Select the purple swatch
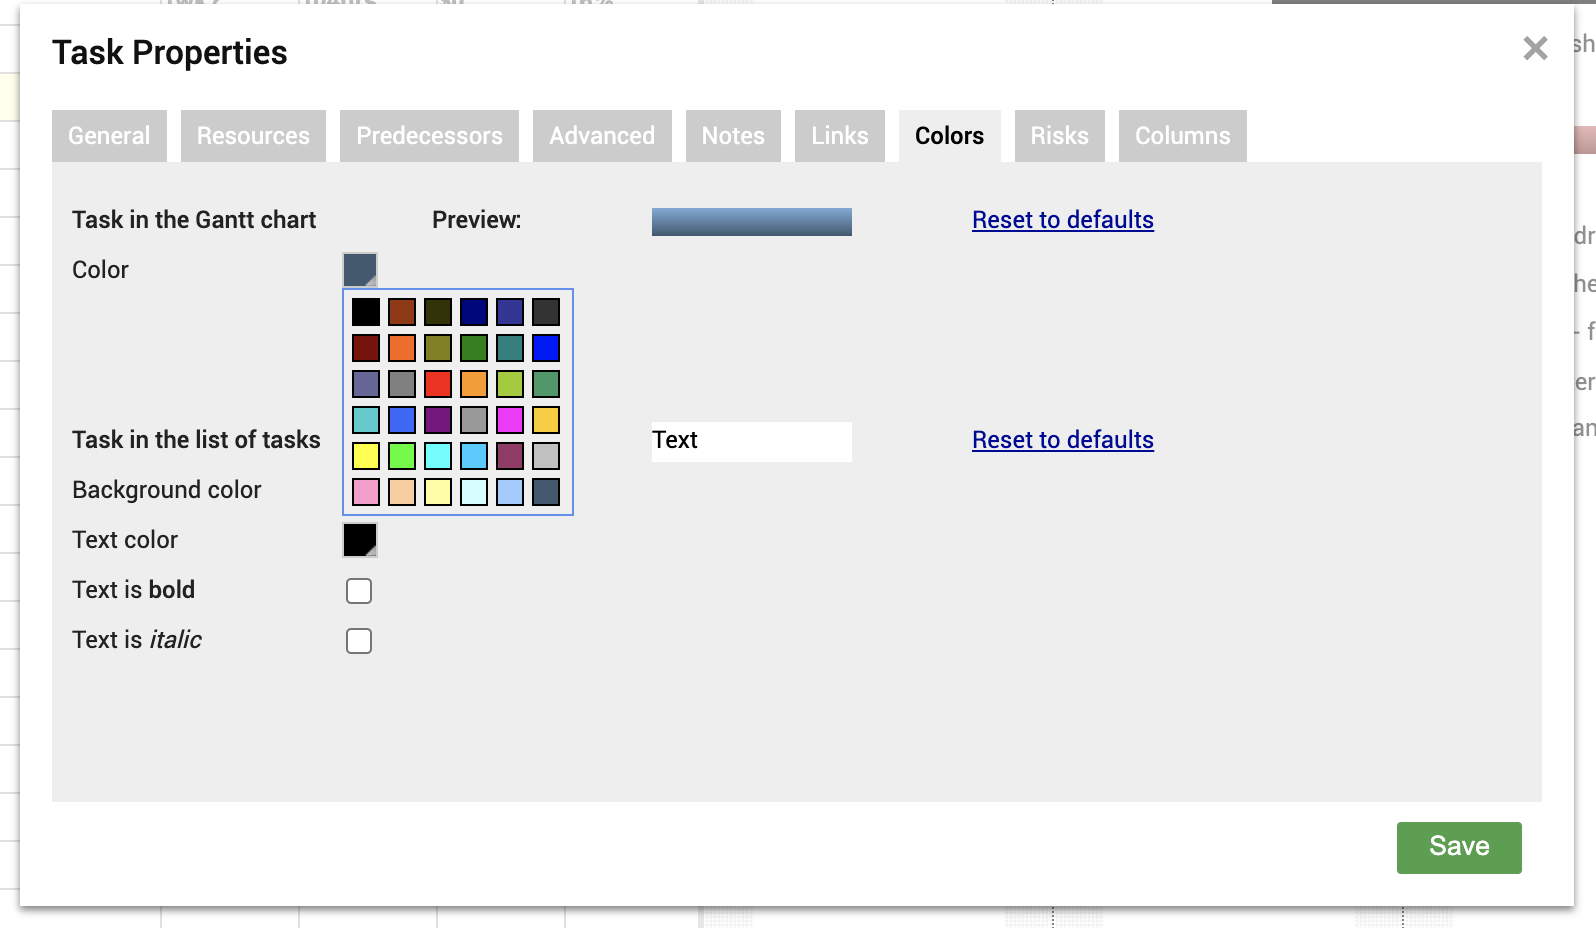The width and height of the screenshot is (1596, 928). pos(438,420)
